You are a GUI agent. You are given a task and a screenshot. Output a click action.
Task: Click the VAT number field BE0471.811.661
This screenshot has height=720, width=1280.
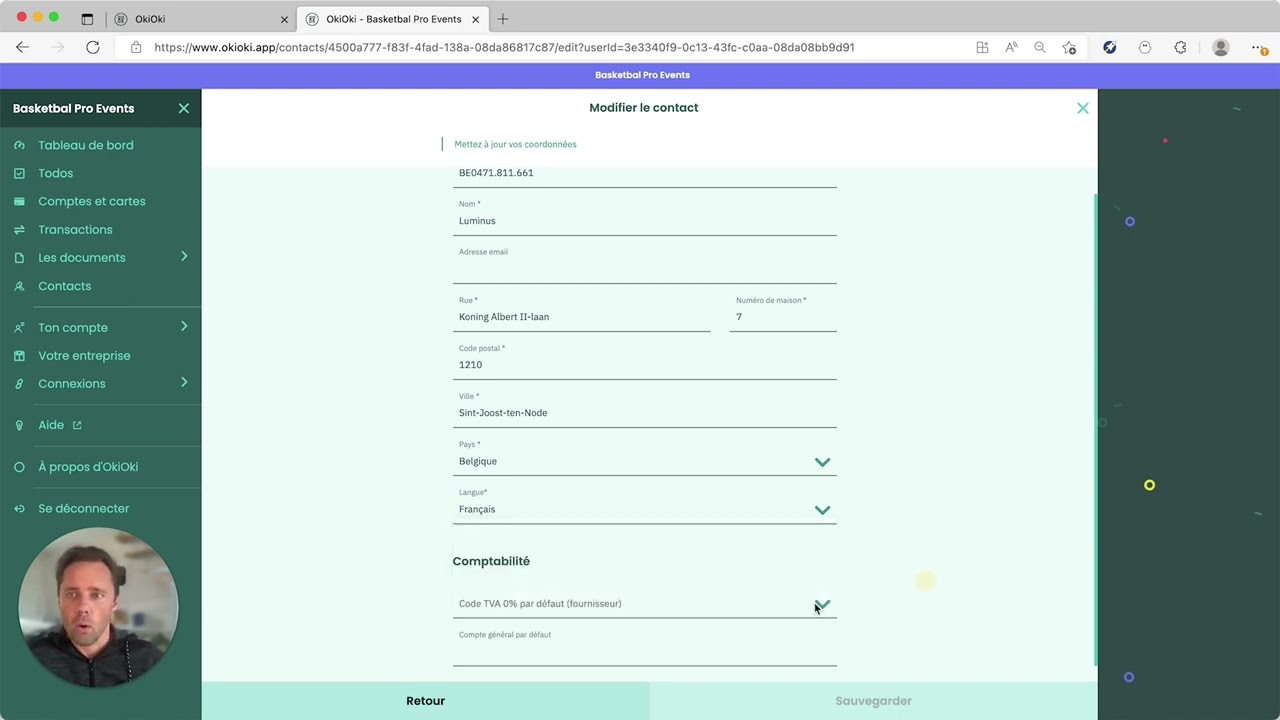[644, 174]
